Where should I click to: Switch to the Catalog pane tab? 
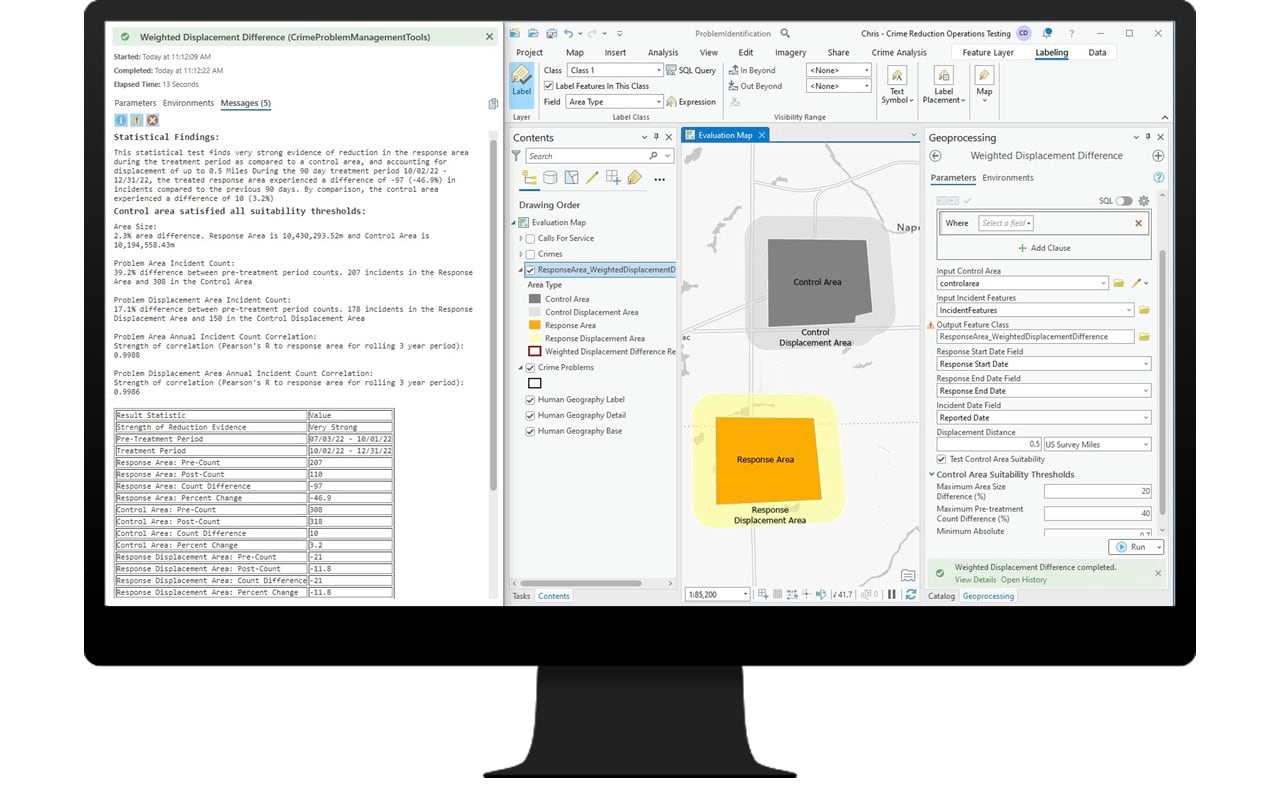point(942,596)
